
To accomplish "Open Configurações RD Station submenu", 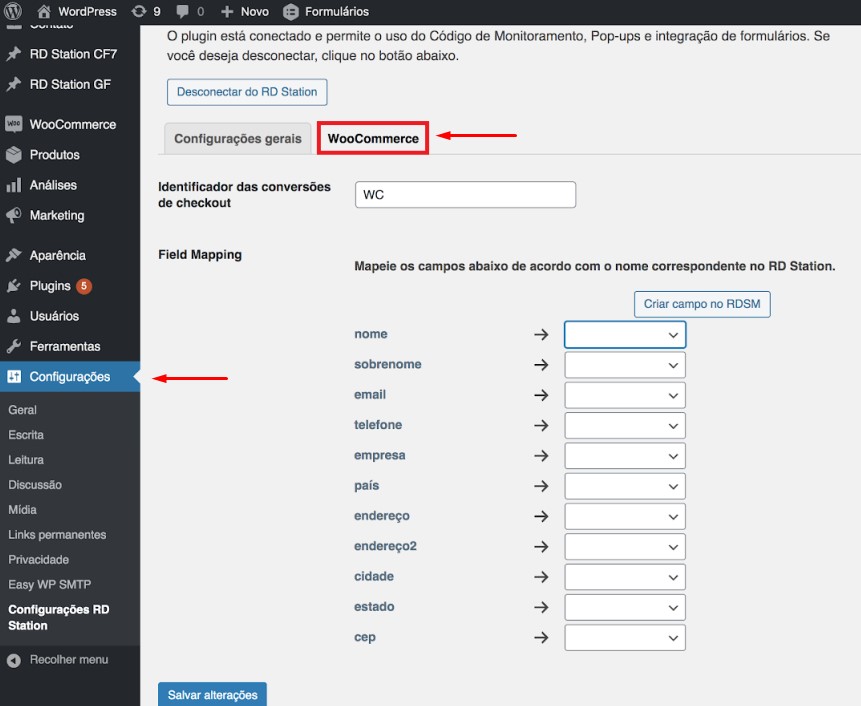I will point(59,618).
